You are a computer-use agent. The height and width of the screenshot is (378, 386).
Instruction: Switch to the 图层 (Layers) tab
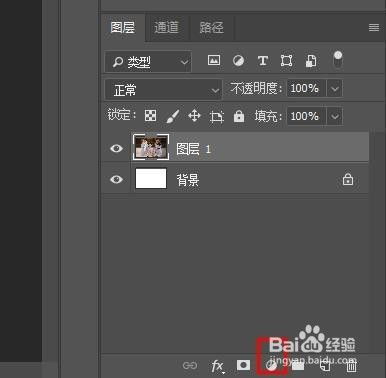[x=123, y=28]
